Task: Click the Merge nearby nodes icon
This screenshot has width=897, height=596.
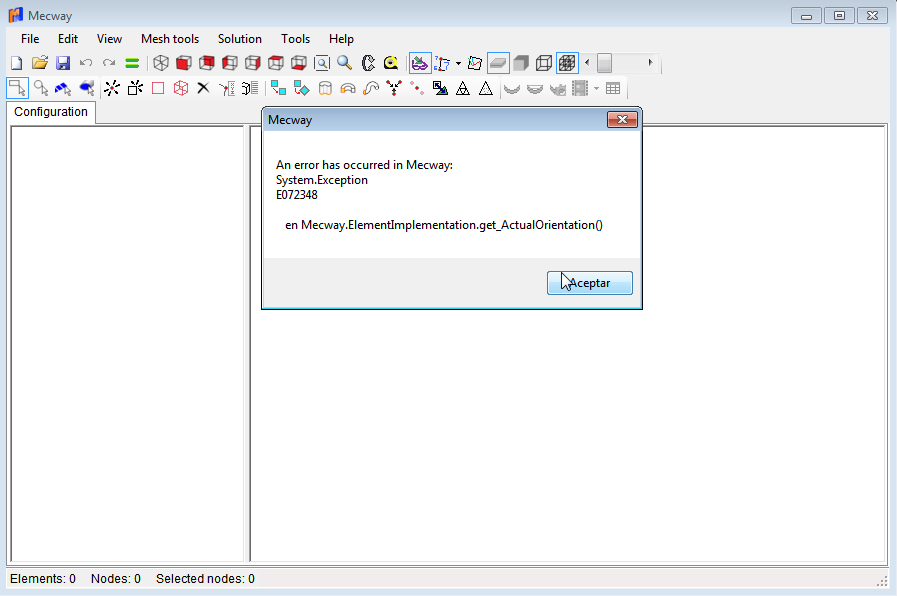Action: (x=394, y=88)
